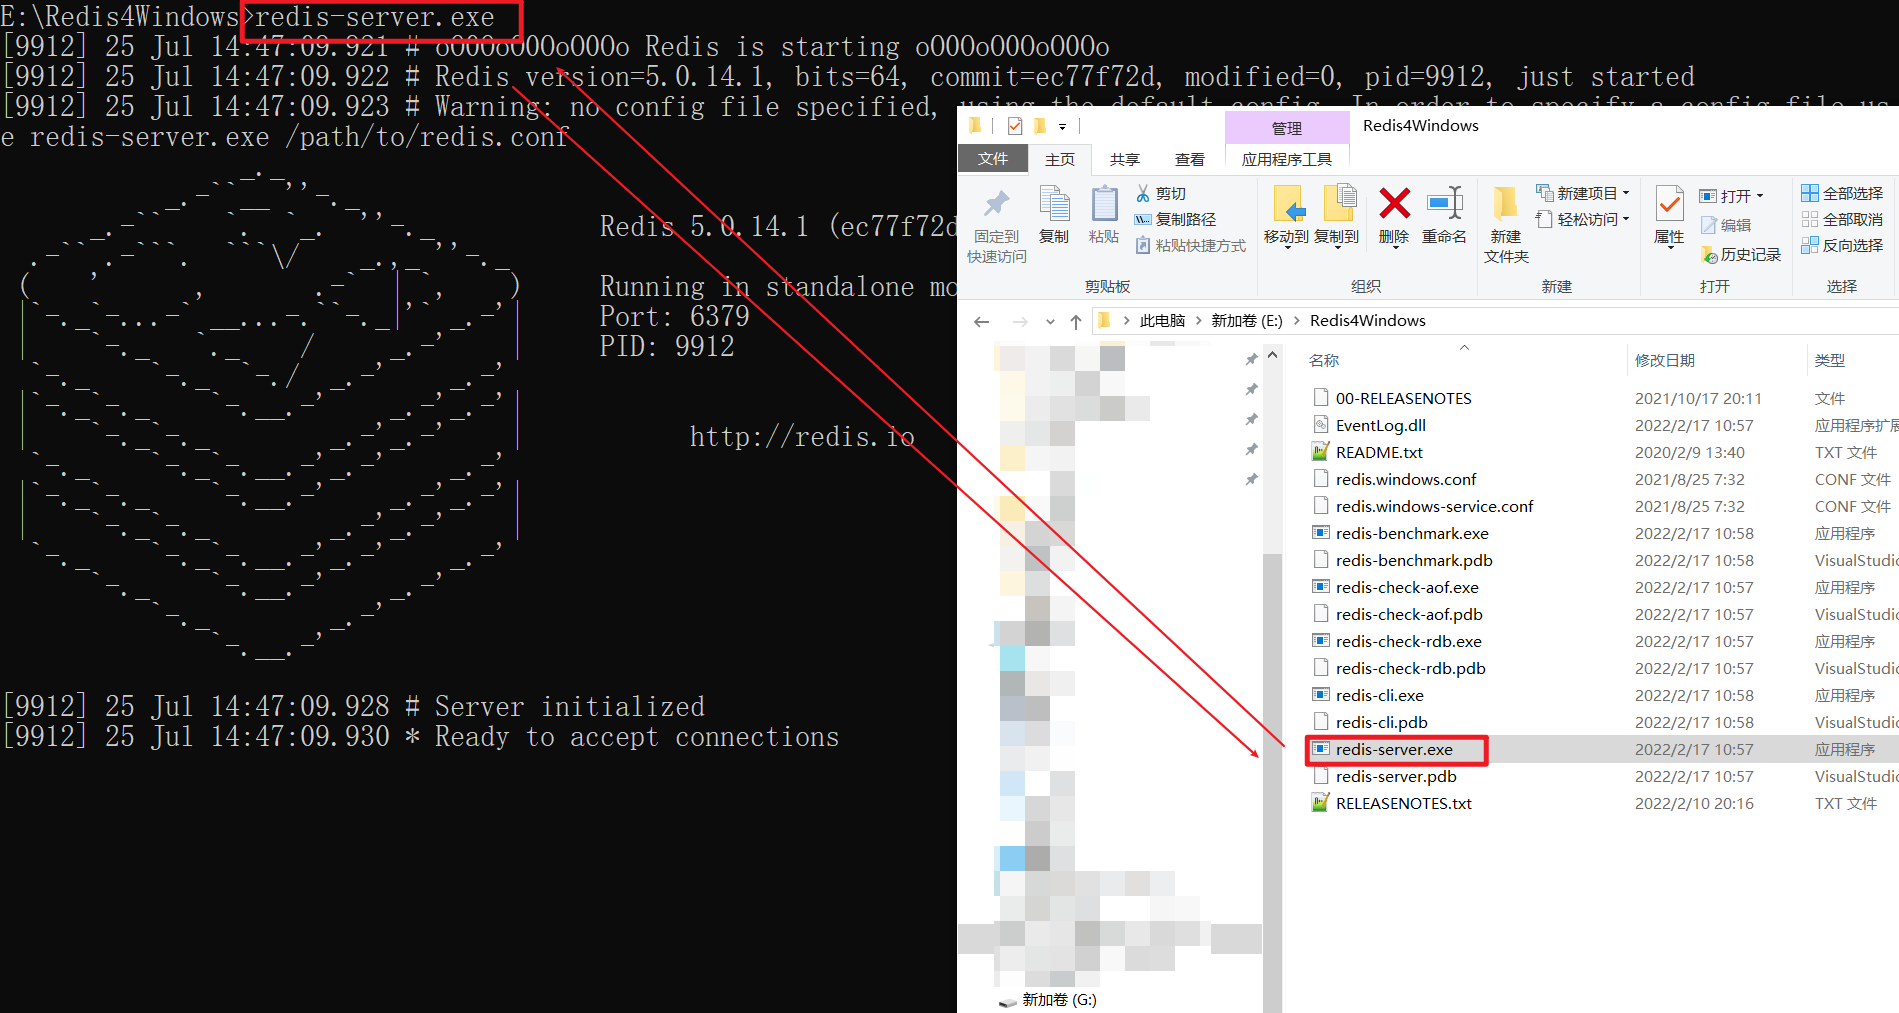1899x1013 pixels.
Task: Open the Properties (属性) checkmark icon
Action: 1669,205
